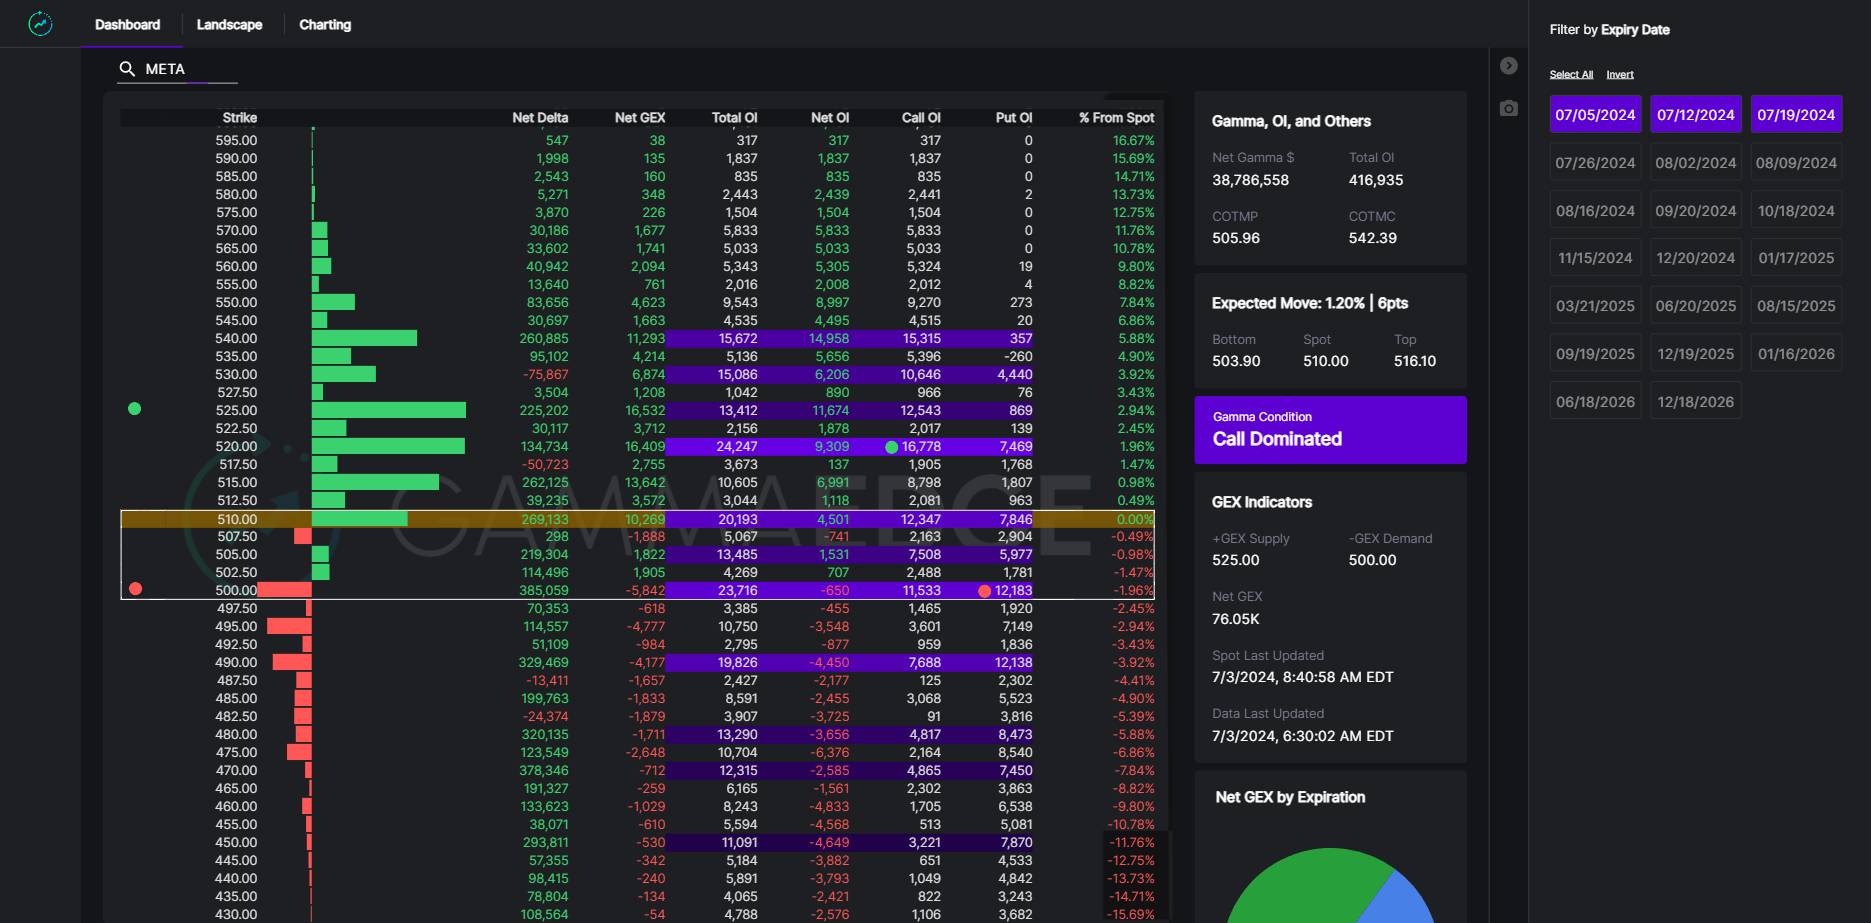
Task: Click the META ticker search field
Action: (178, 69)
